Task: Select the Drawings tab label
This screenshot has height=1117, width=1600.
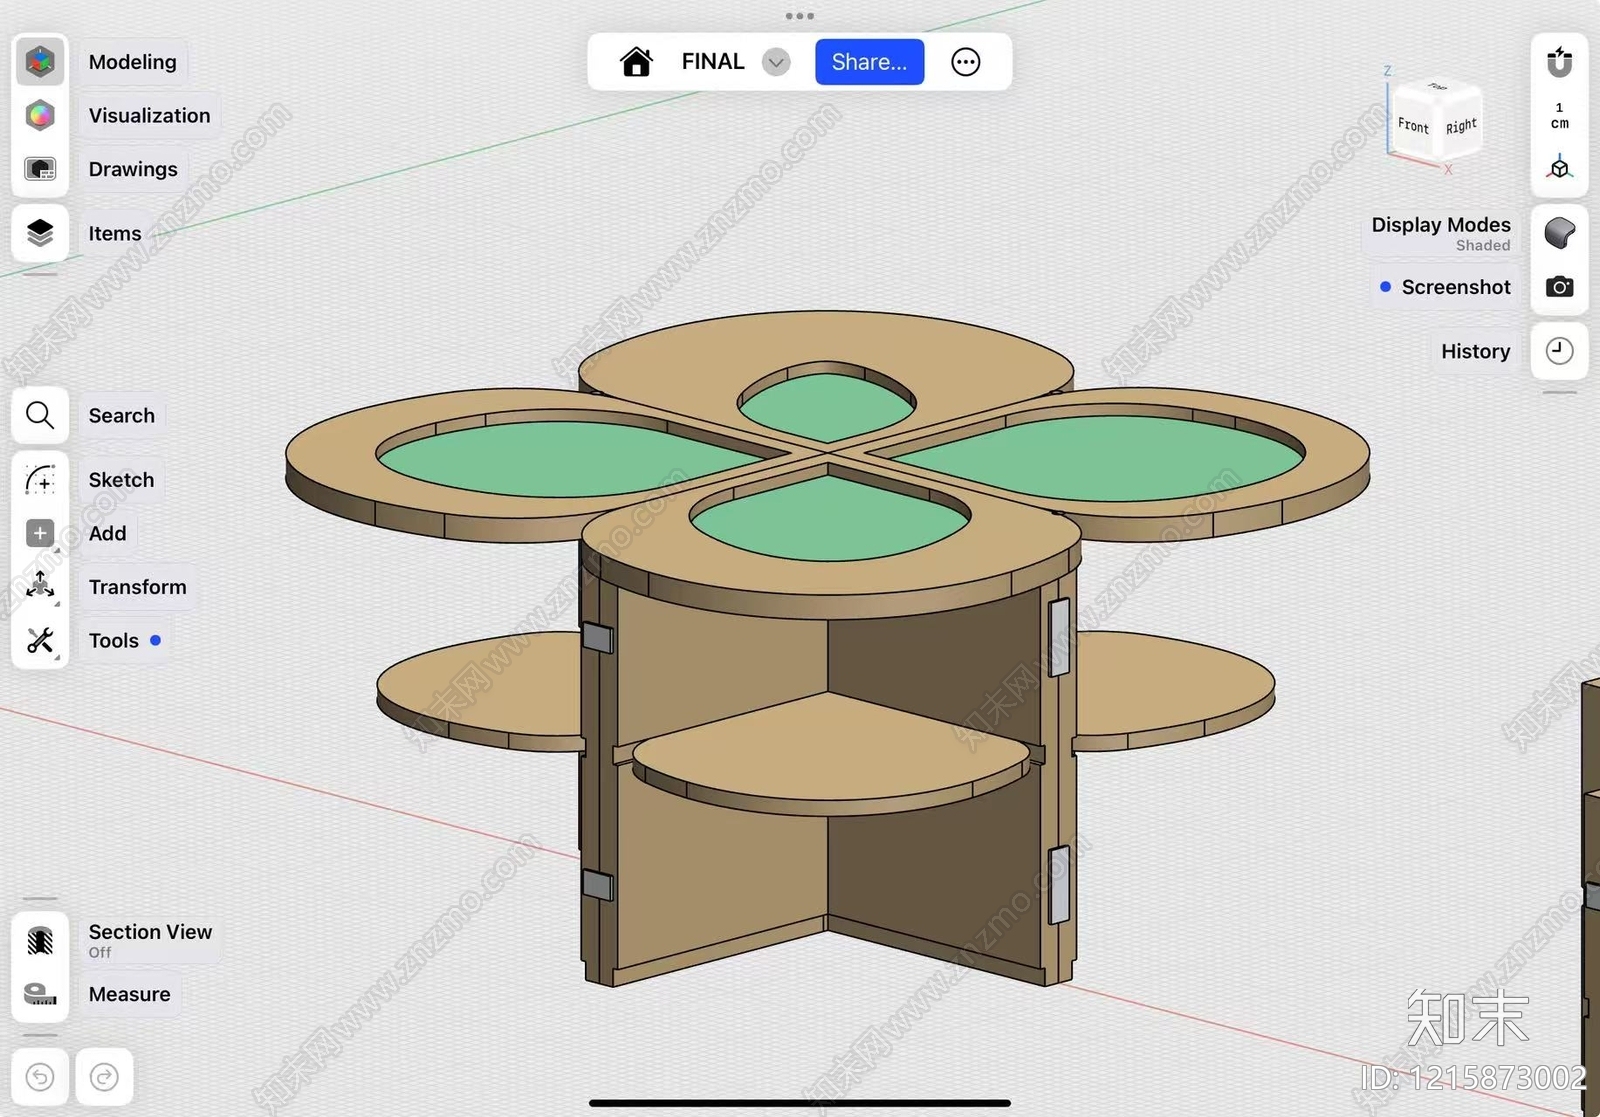Action: pos(133,169)
